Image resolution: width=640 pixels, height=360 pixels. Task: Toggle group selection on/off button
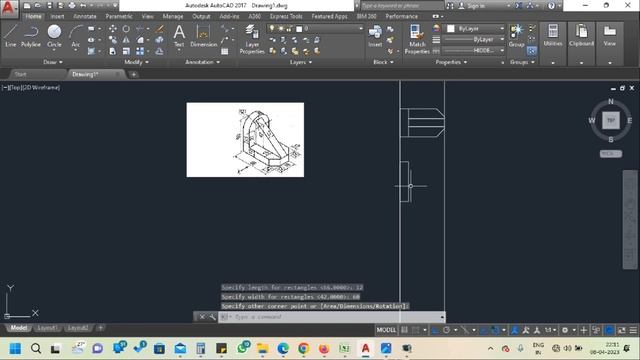coord(531,51)
